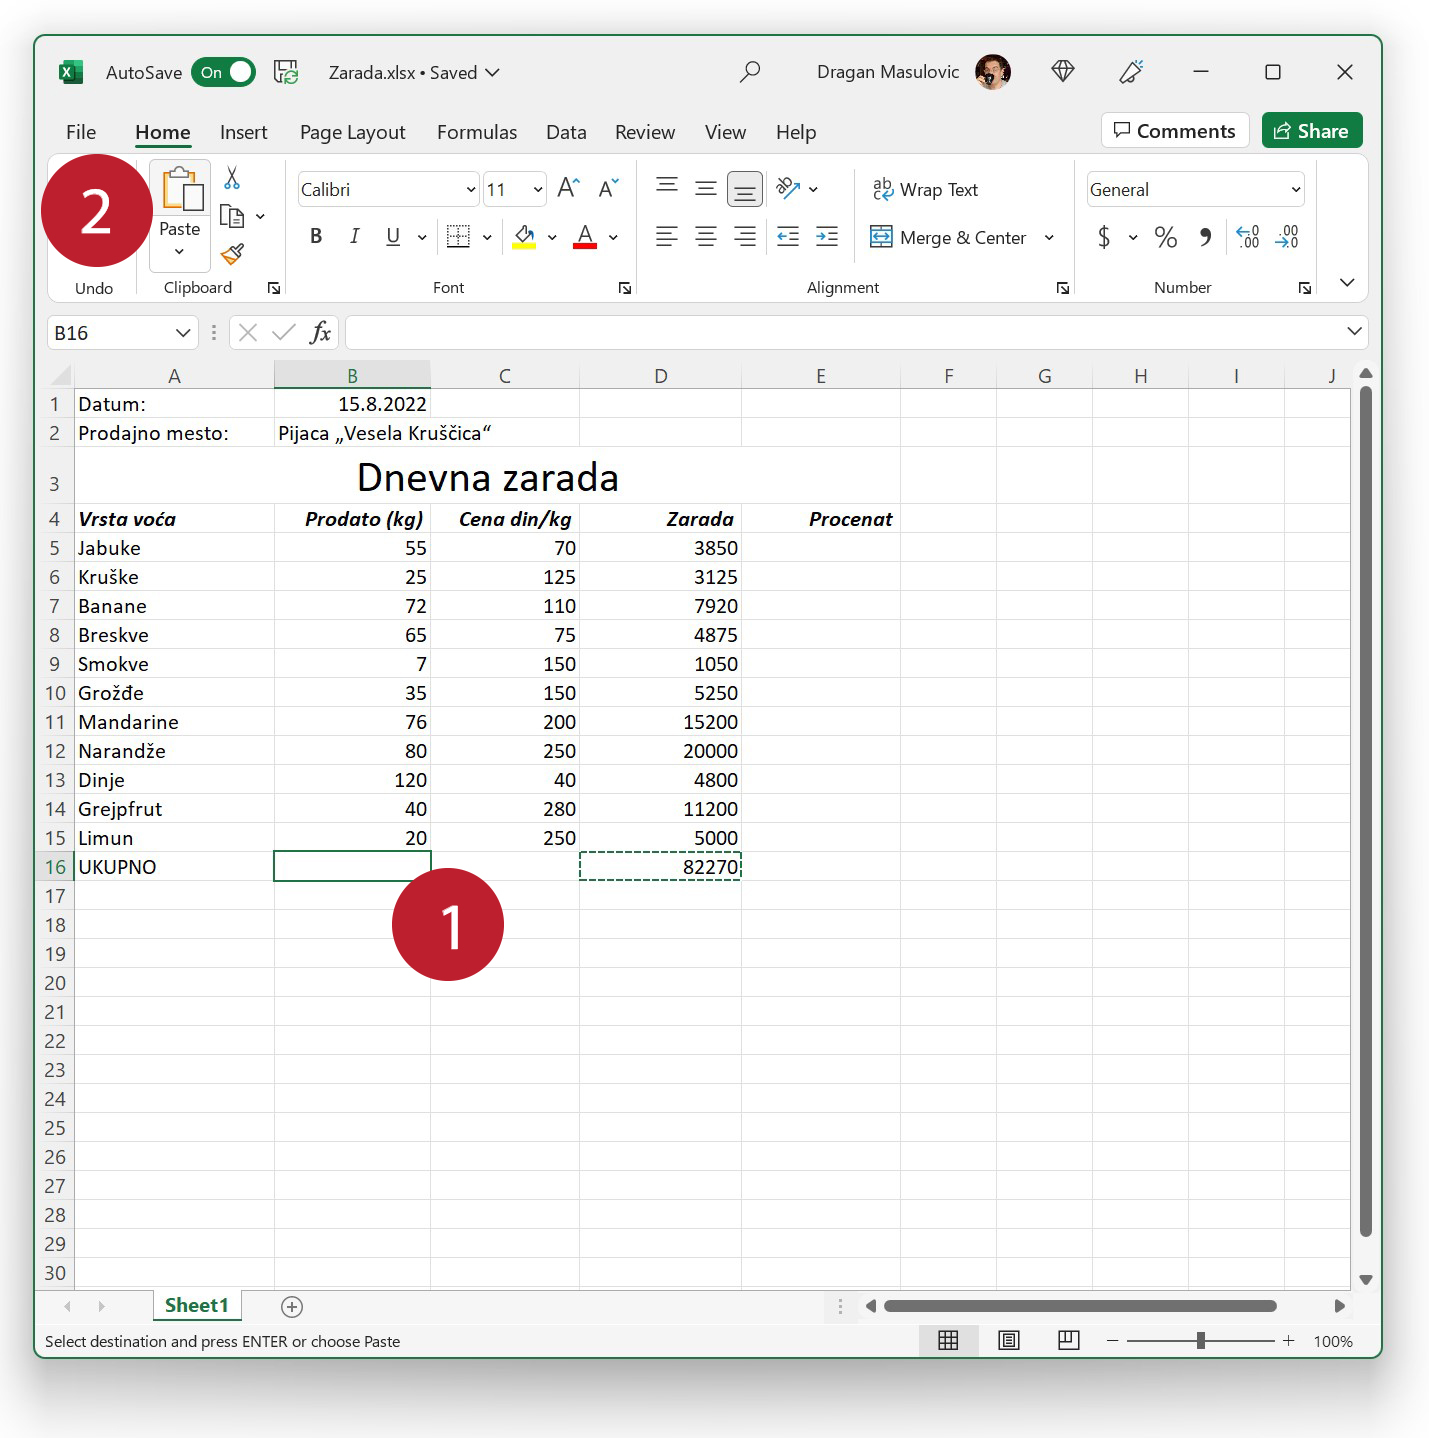The image size is (1429, 1438).
Task: Open Merge & Center options arrow
Action: pyautogui.click(x=1049, y=237)
